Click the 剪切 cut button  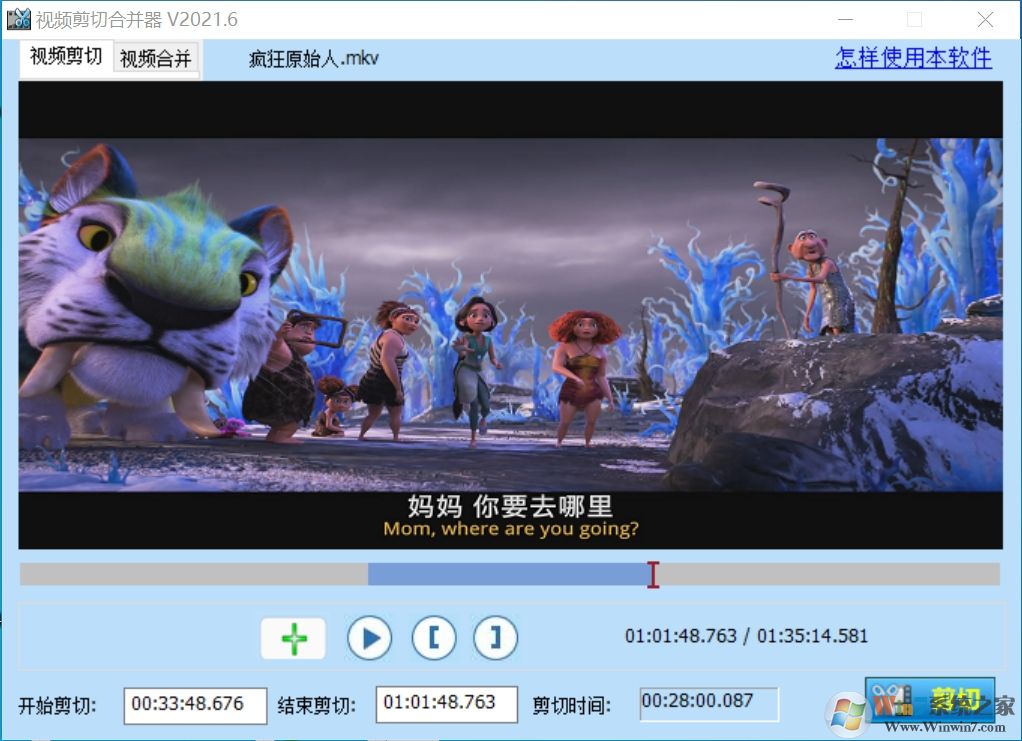[x=929, y=701]
